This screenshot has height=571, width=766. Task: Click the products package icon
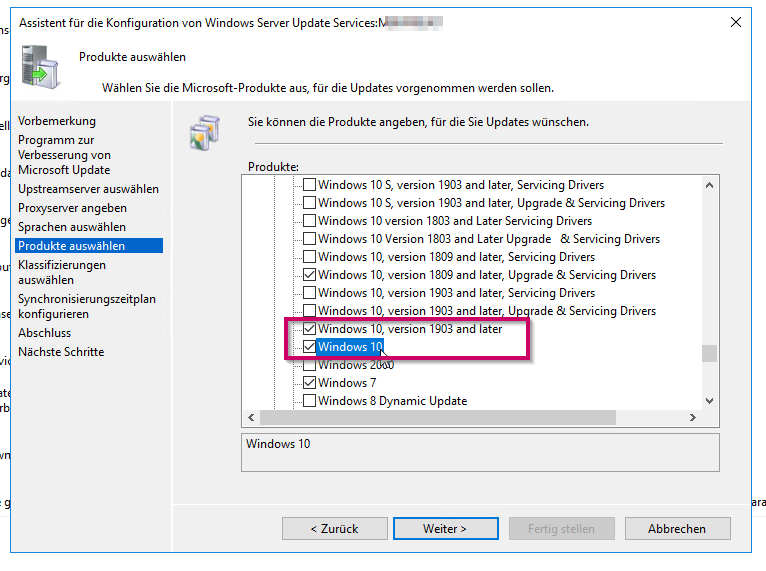[x=205, y=132]
